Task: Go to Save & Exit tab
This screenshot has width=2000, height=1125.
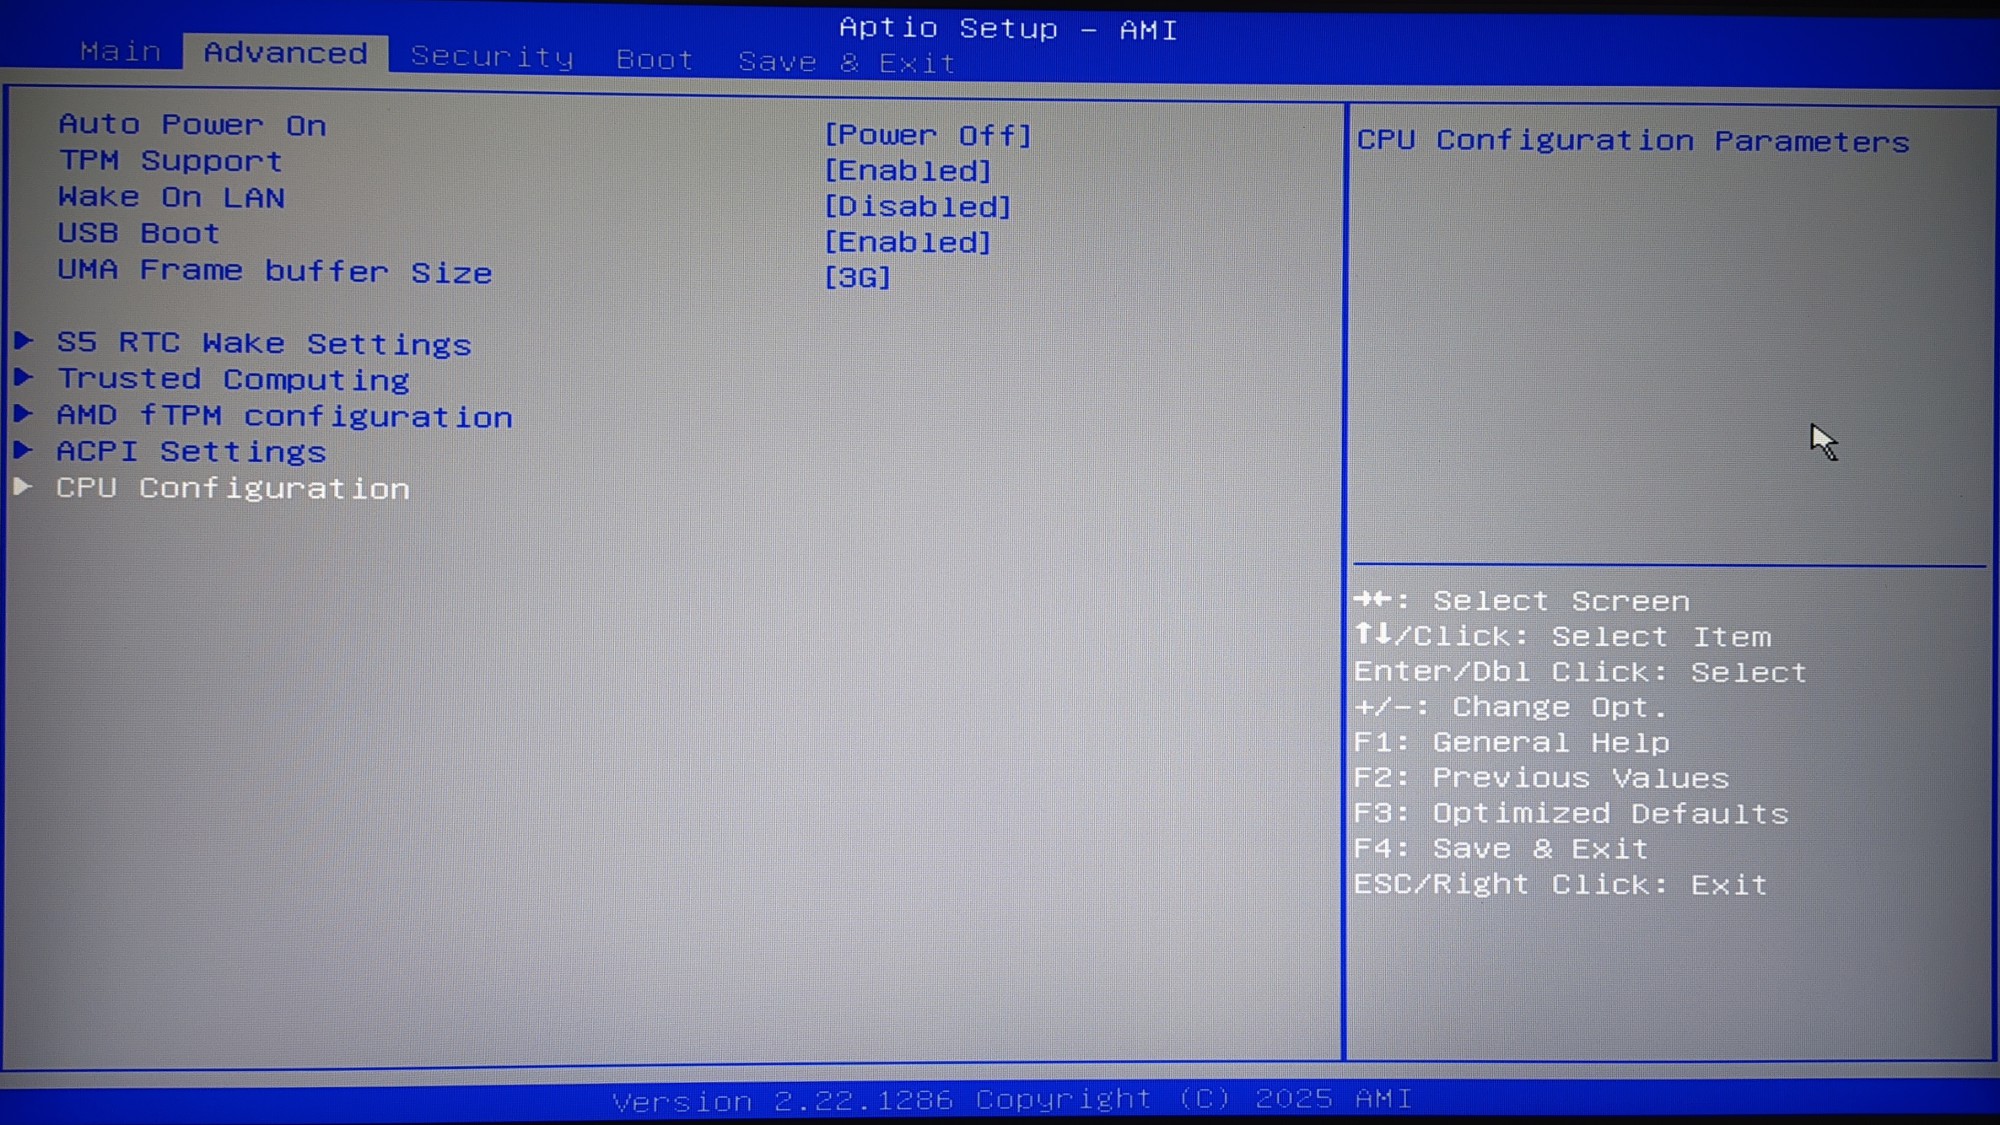Action: pyautogui.click(x=847, y=62)
